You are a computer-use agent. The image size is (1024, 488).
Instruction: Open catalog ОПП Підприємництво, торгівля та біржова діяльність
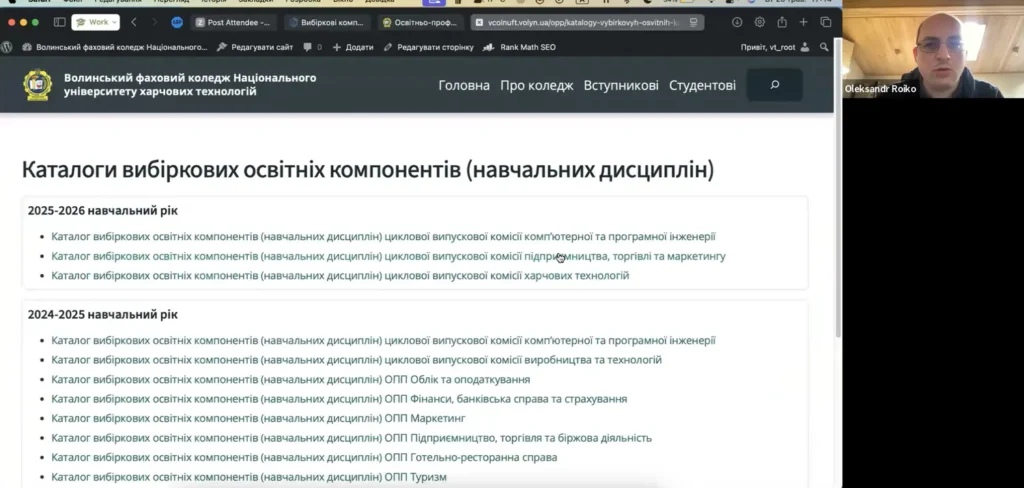351,438
